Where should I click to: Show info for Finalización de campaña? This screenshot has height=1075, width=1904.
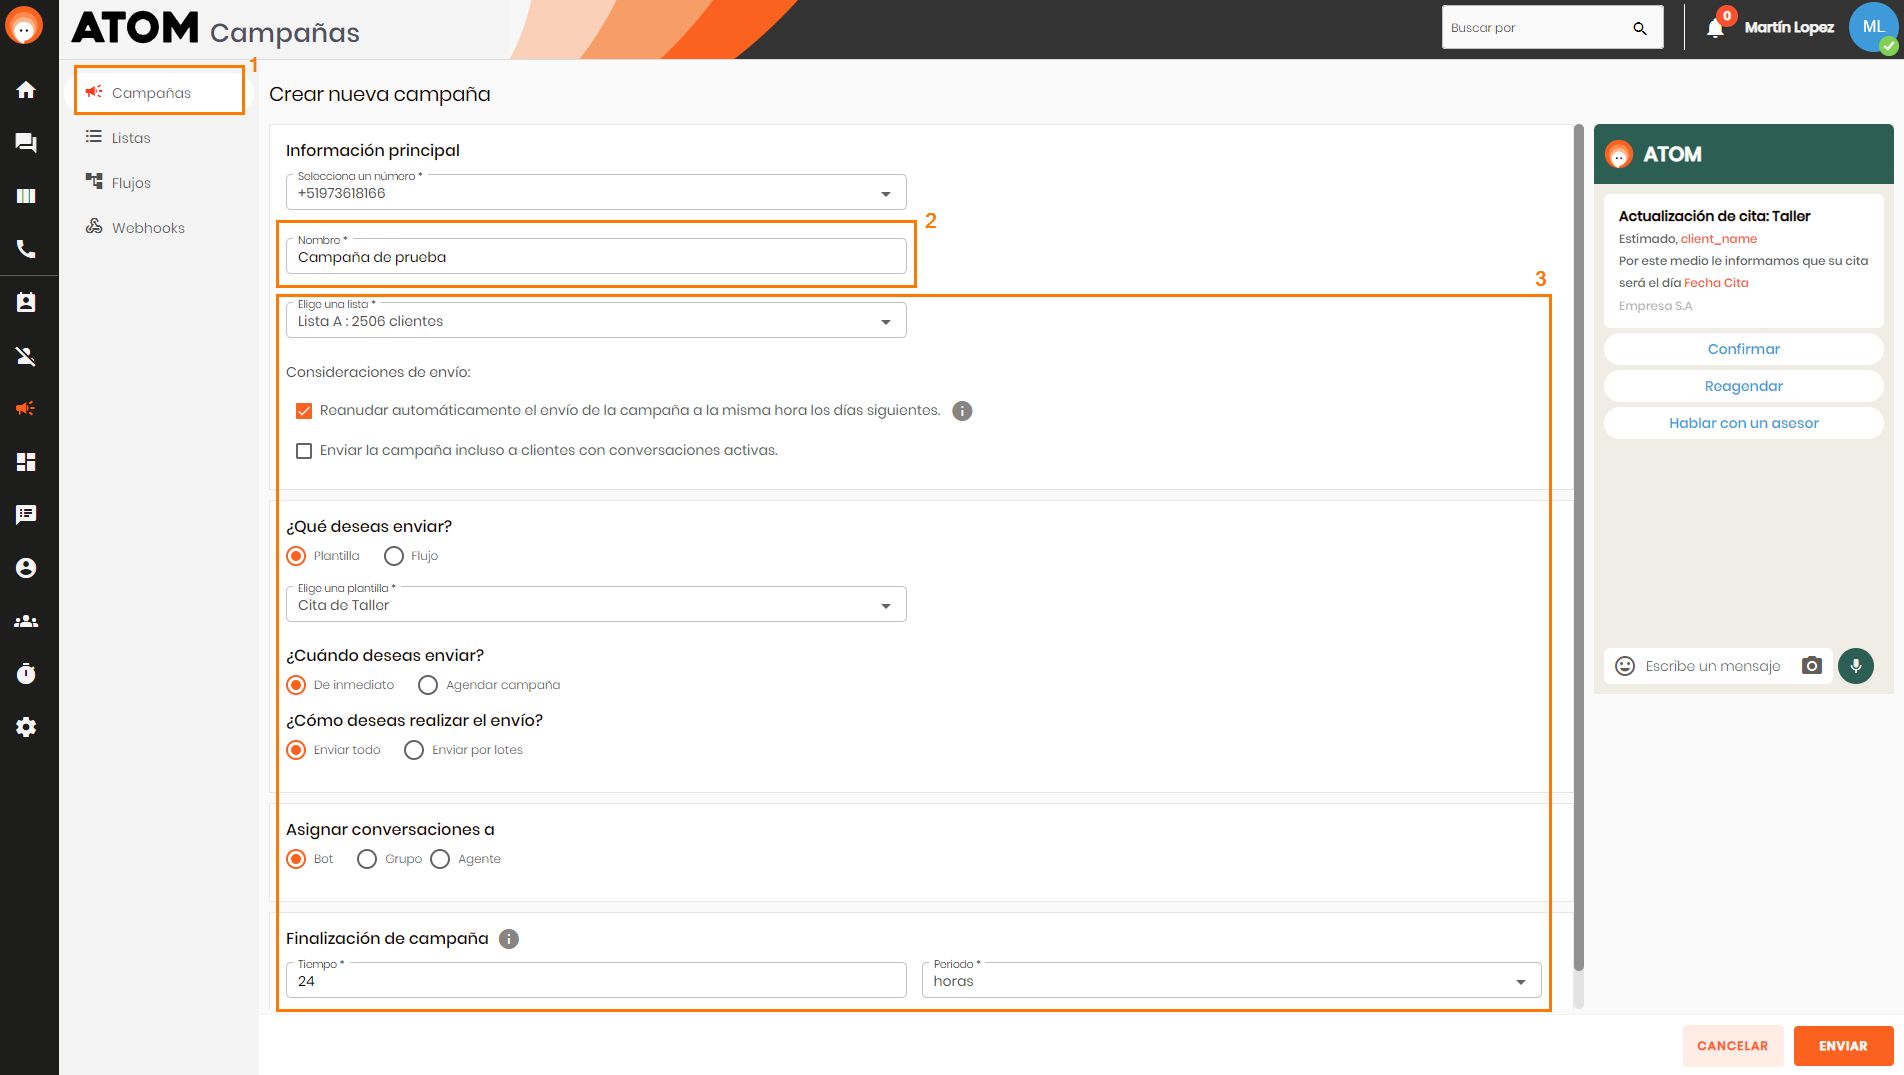[x=509, y=939]
